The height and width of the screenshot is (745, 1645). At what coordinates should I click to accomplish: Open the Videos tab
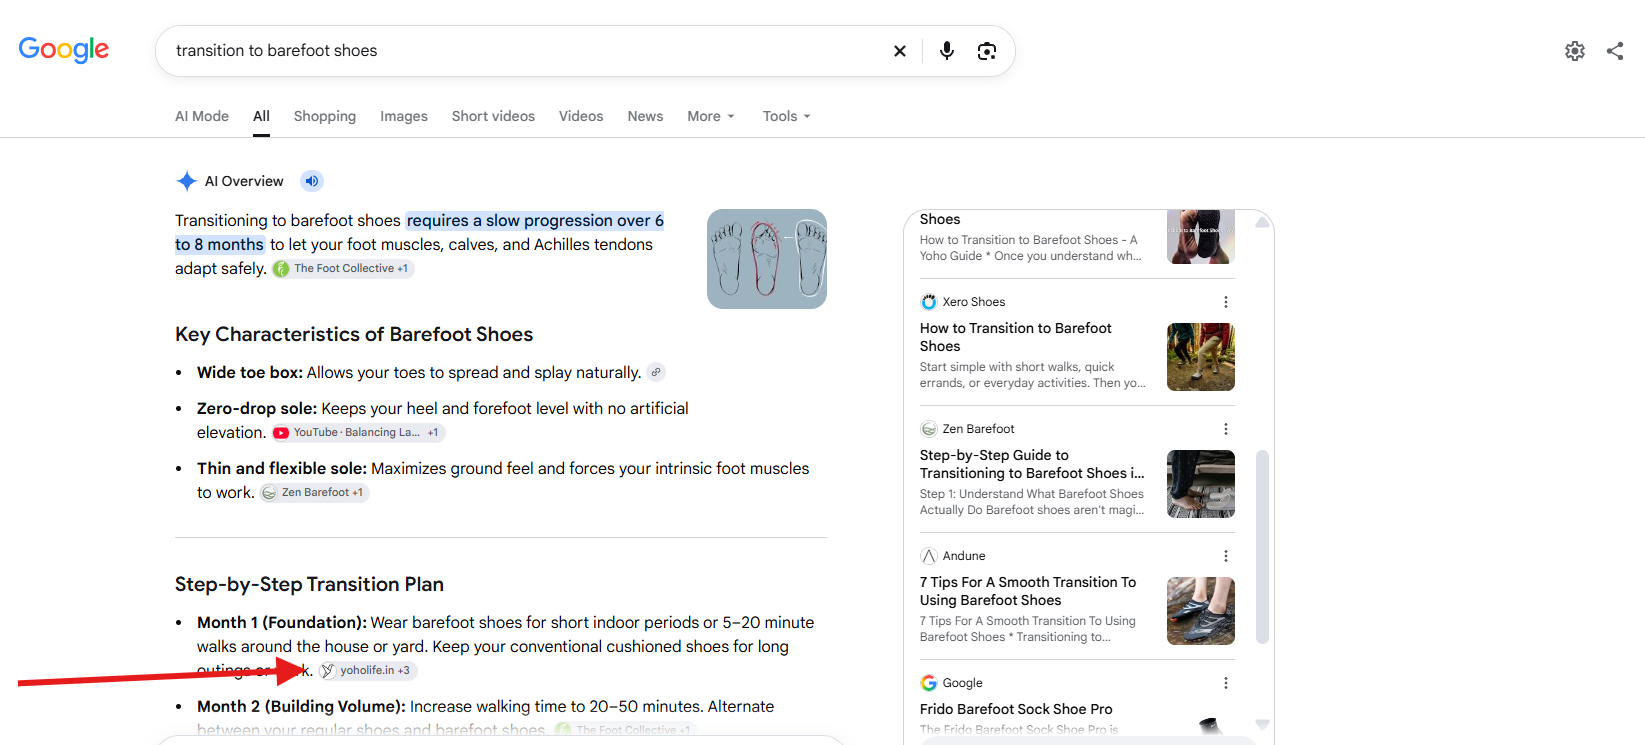tap(581, 116)
